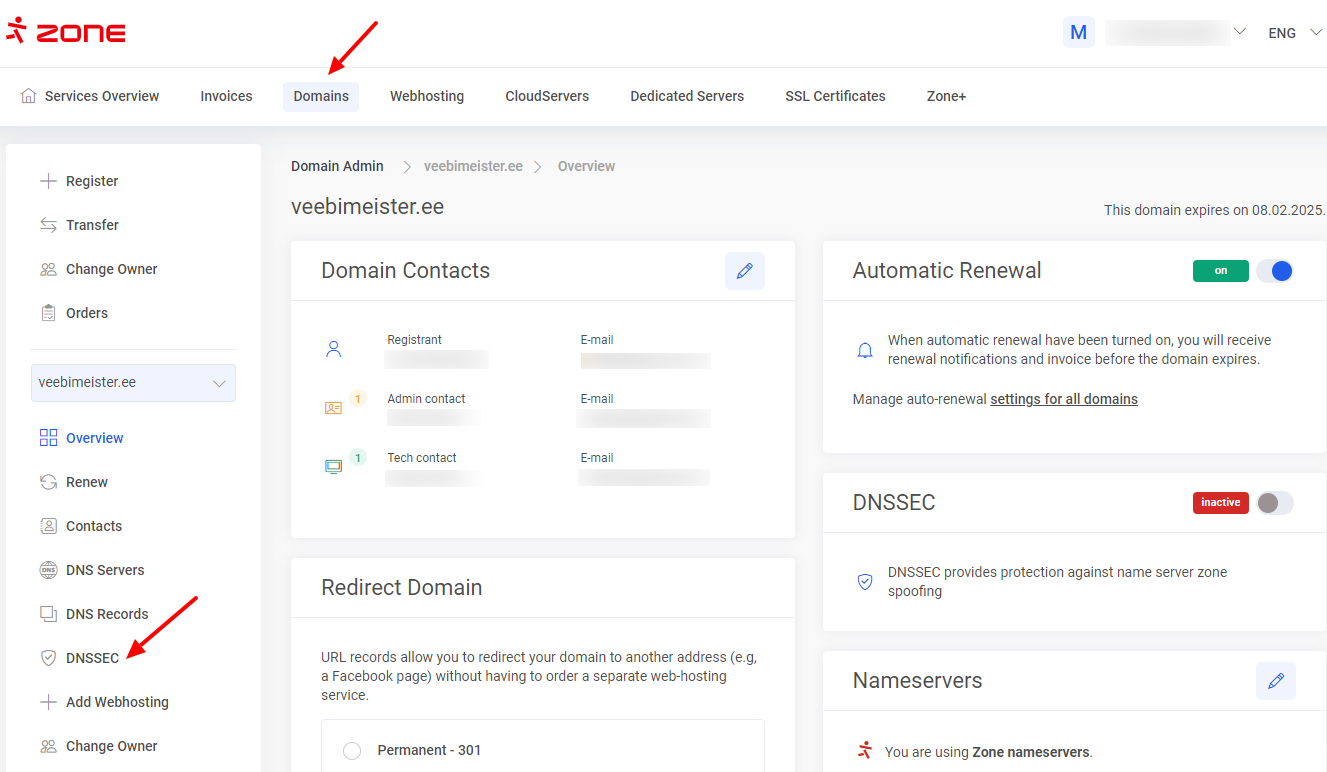Click the Nameservers edit pencil icon
This screenshot has width=1327, height=772.
pyautogui.click(x=1275, y=681)
